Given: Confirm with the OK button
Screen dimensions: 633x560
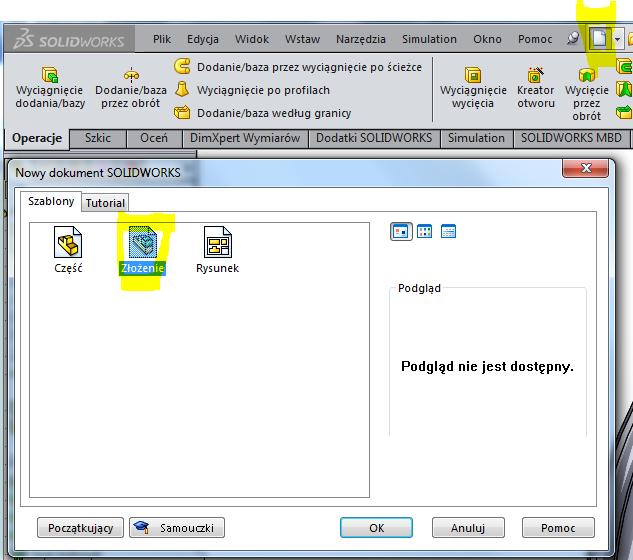Looking at the screenshot, I should click(x=376, y=528).
